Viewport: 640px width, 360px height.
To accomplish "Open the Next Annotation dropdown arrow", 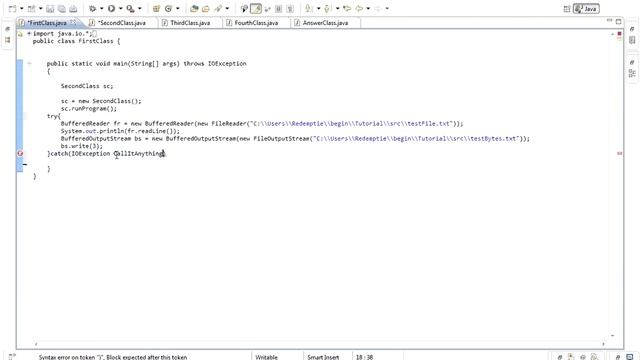I will 318,9.
